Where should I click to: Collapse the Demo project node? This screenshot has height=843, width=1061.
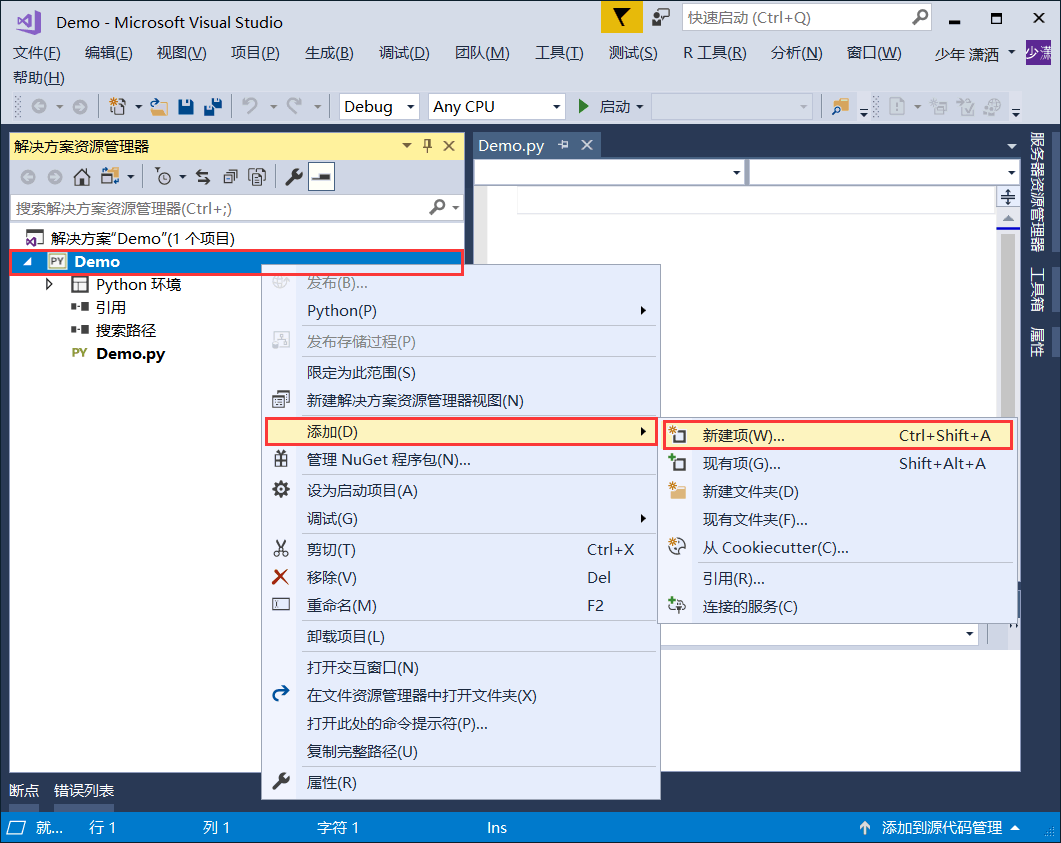click(27, 260)
